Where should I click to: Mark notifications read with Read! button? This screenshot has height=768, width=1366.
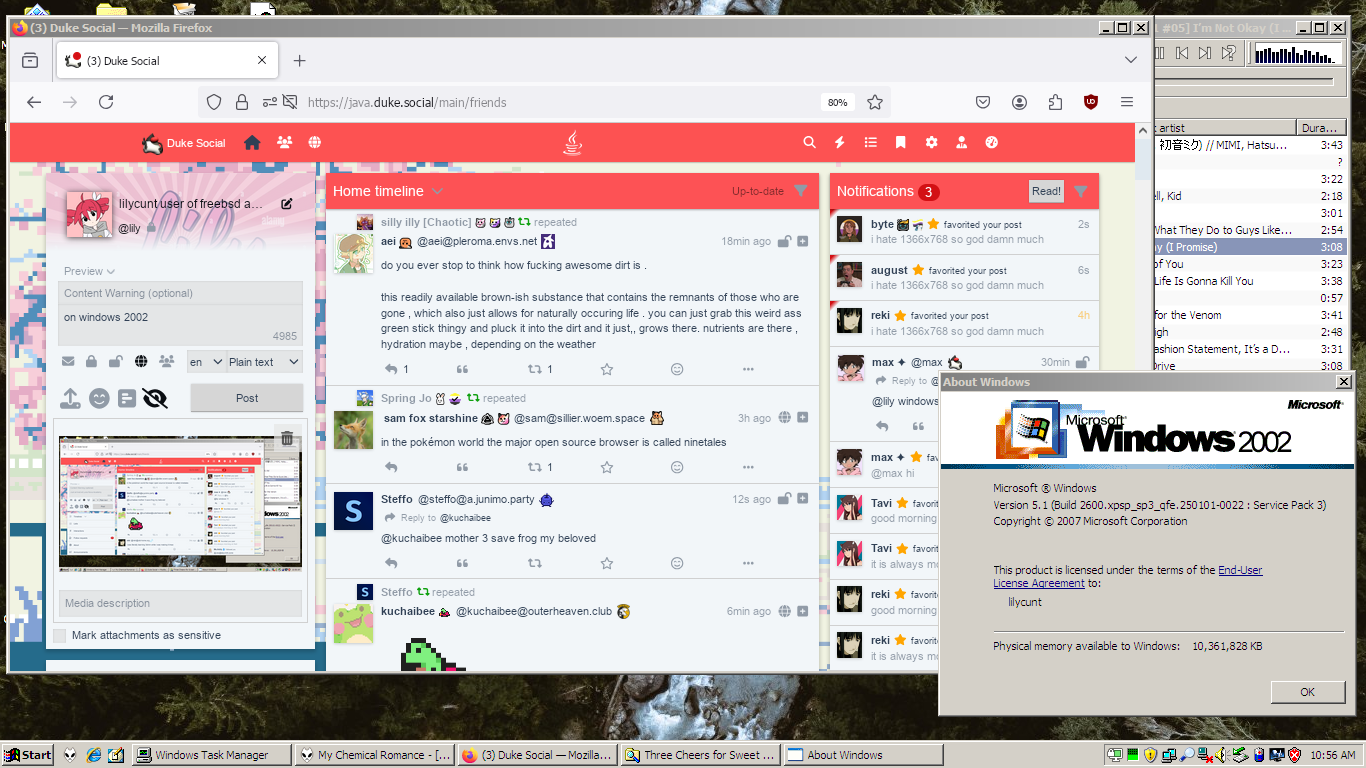tap(1046, 191)
